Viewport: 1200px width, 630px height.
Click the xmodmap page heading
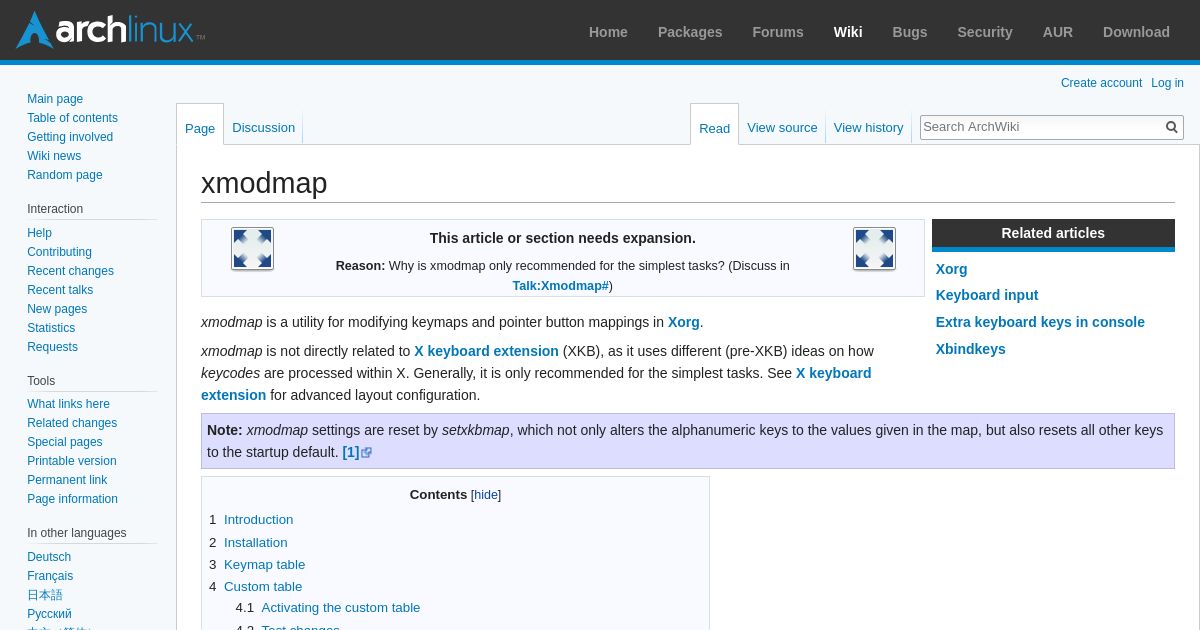264,183
